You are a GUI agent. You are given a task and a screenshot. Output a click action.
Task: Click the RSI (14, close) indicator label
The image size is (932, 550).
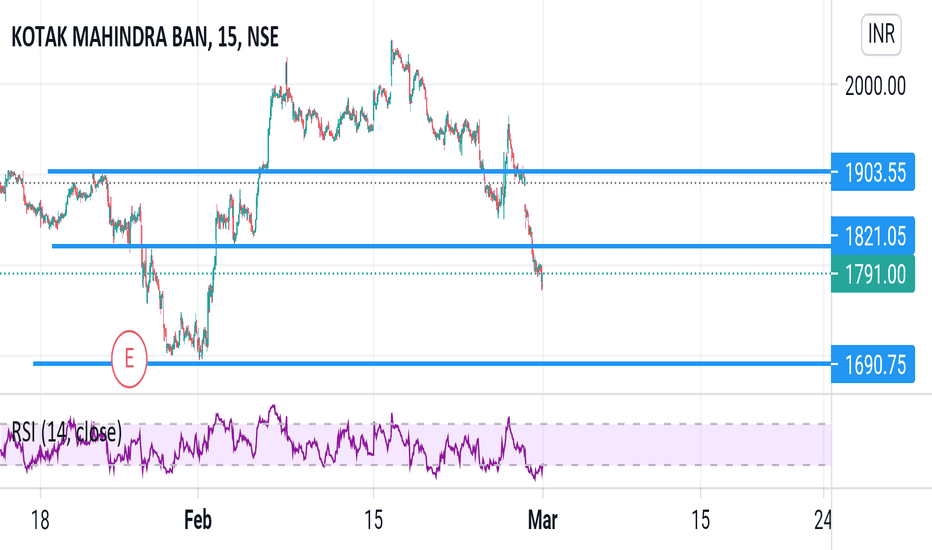67,432
